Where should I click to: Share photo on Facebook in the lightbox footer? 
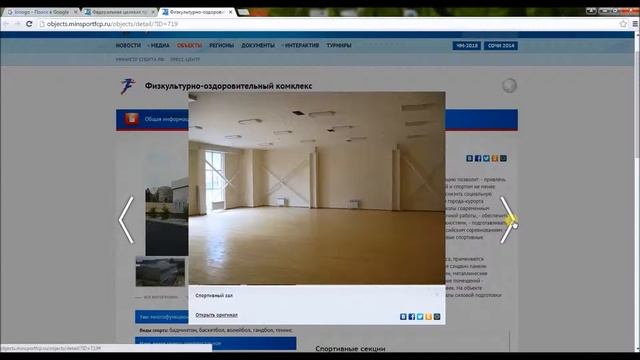click(411, 317)
